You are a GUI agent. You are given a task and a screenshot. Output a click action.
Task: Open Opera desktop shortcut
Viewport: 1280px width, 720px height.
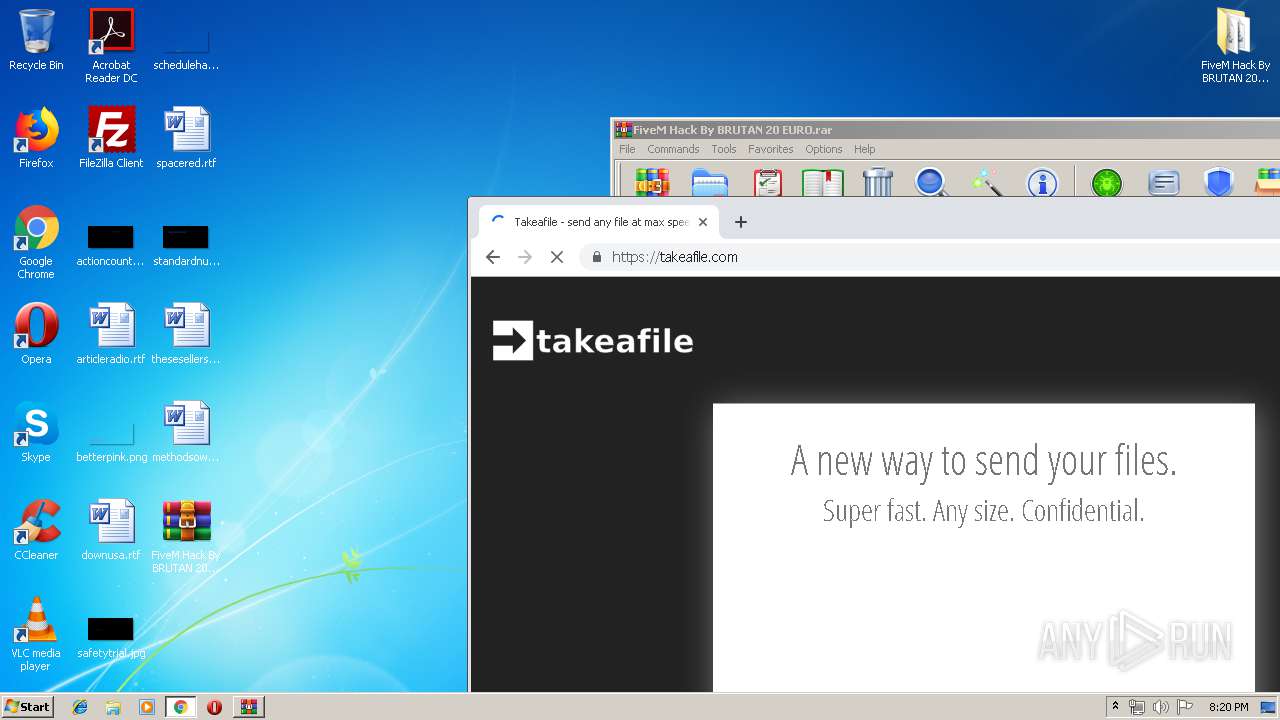point(36,334)
